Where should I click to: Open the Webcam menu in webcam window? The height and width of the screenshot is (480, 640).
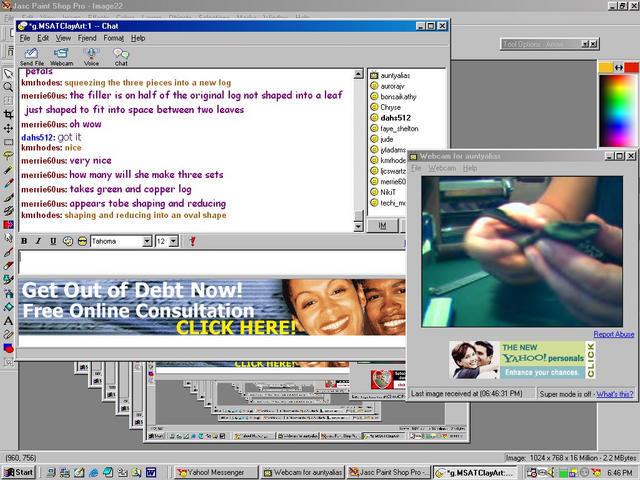coord(442,168)
